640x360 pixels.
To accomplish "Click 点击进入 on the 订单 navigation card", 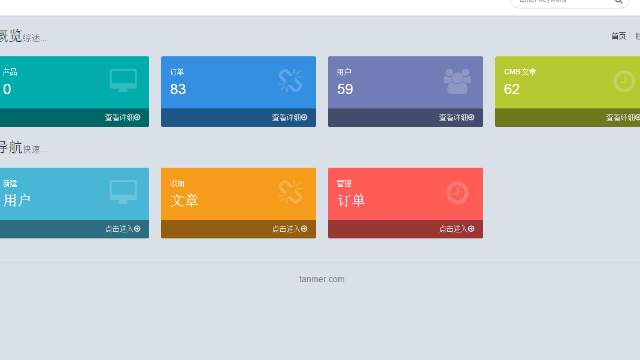I will click(457, 229).
